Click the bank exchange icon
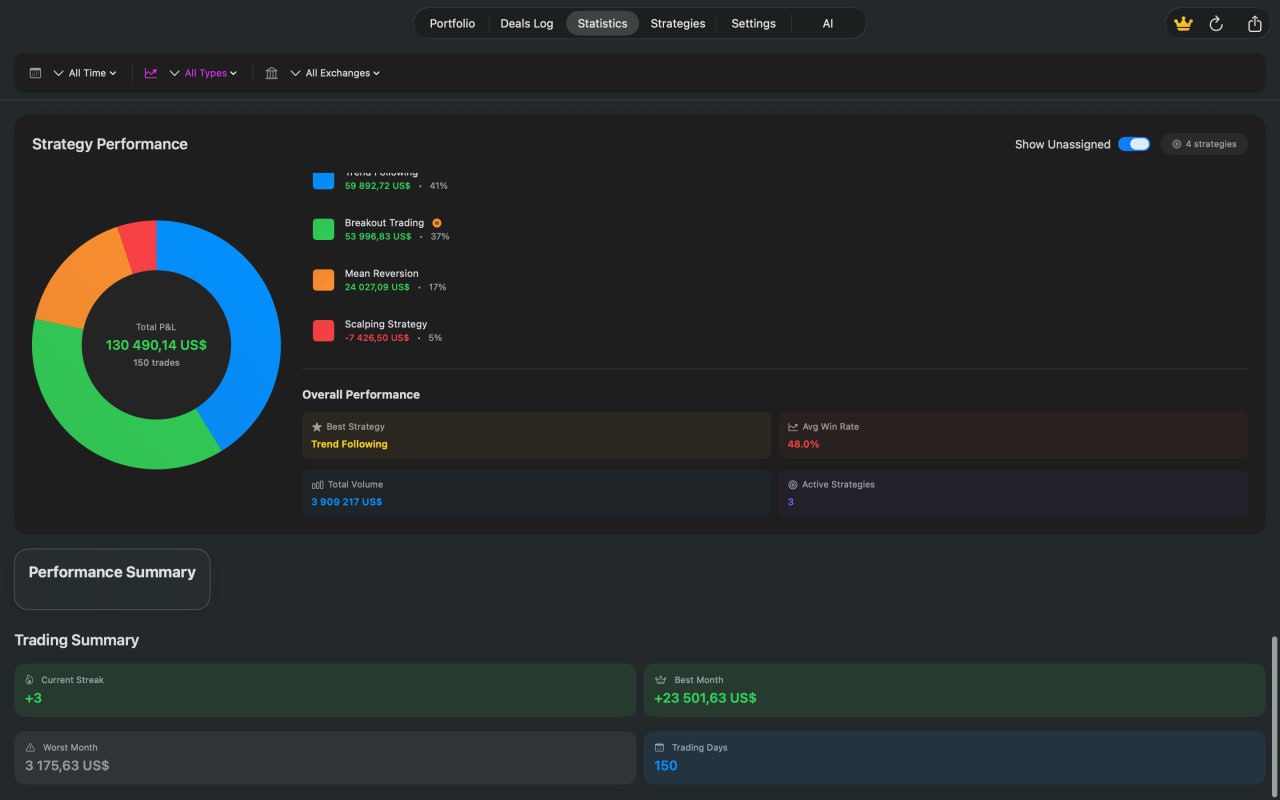The height and width of the screenshot is (800, 1280). click(x=271, y=73)
